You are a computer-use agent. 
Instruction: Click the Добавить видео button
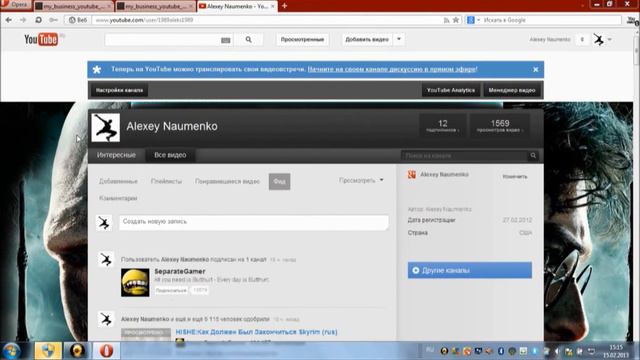pyautogui.click(x=367, y=40)
